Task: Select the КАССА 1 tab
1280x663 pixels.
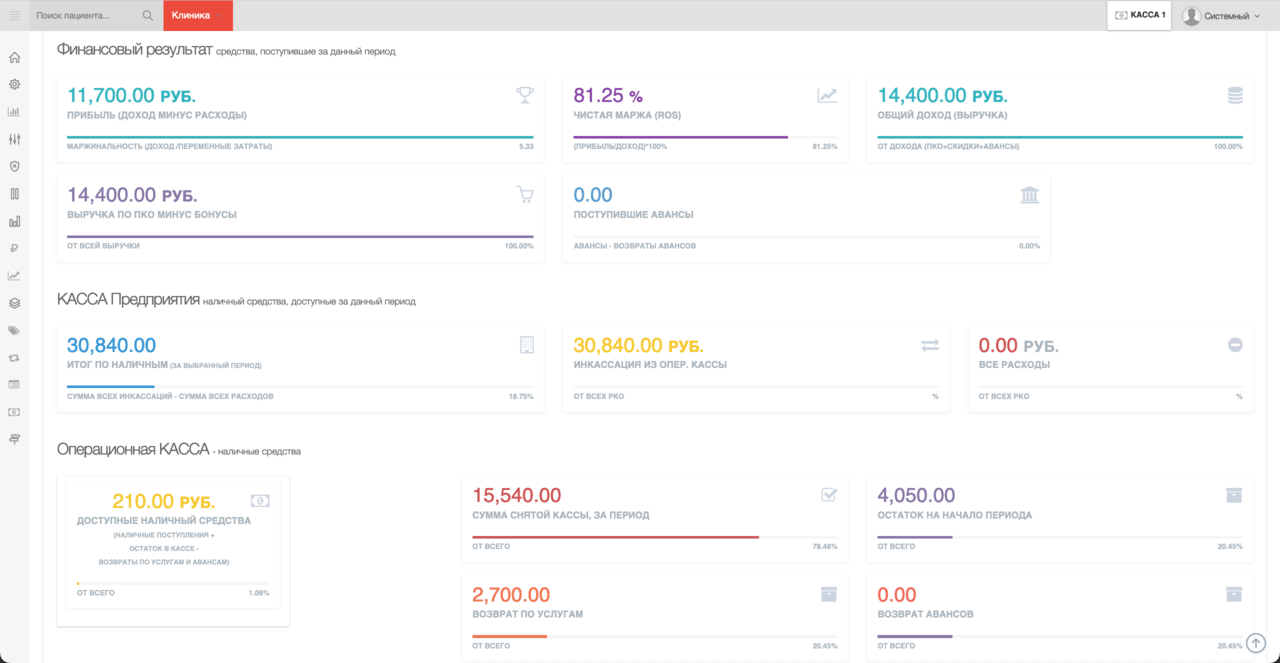Action: click(x=1140, y=16)
